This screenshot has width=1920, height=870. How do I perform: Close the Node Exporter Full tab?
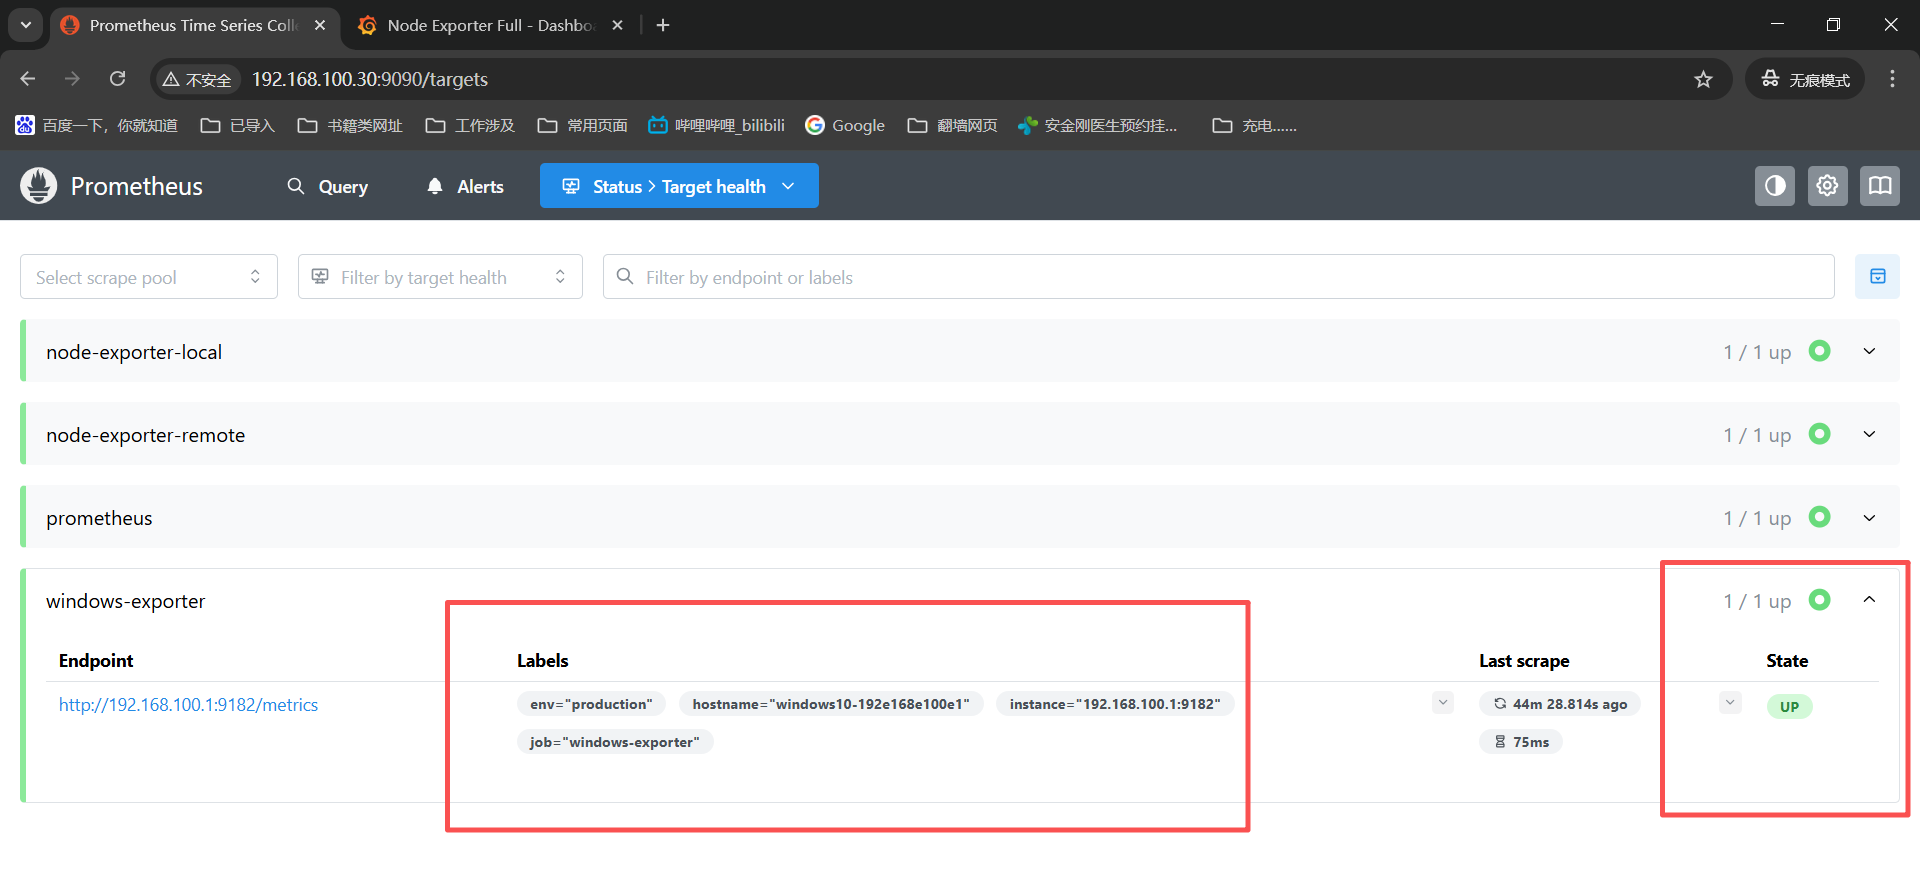(618, 25)
